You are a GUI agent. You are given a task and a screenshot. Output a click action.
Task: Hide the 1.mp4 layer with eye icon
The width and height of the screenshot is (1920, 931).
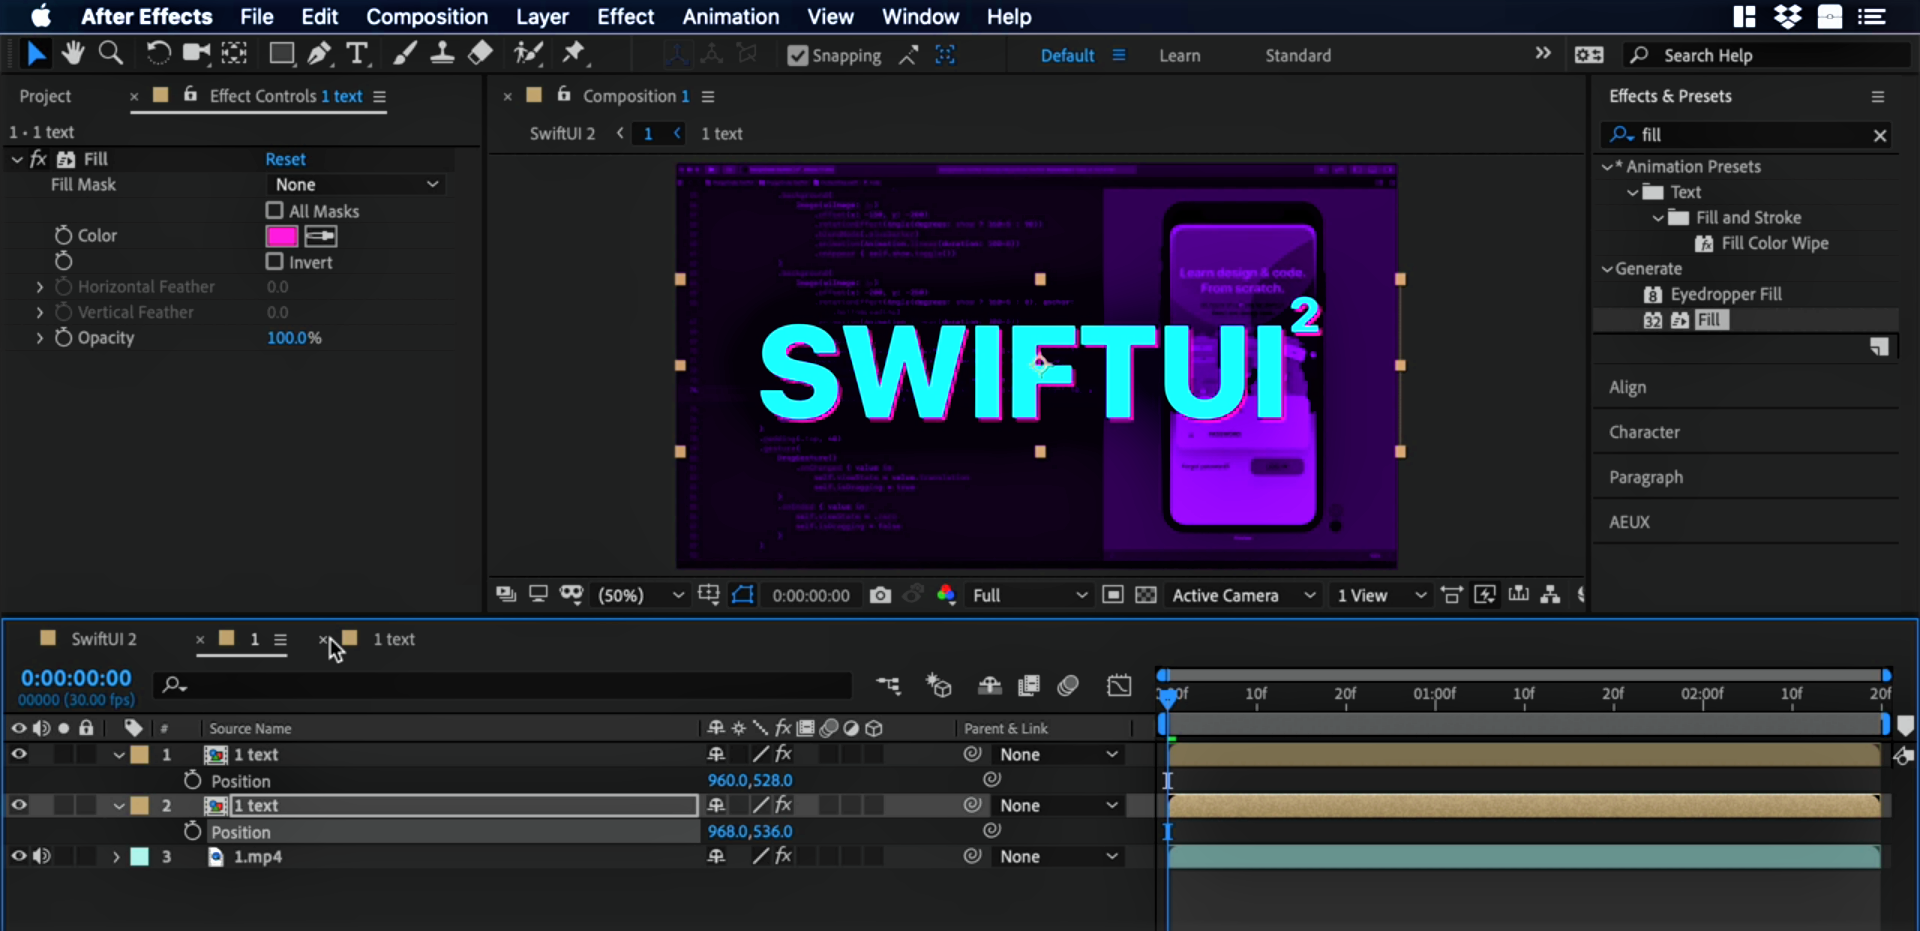[x=19, y=856]
